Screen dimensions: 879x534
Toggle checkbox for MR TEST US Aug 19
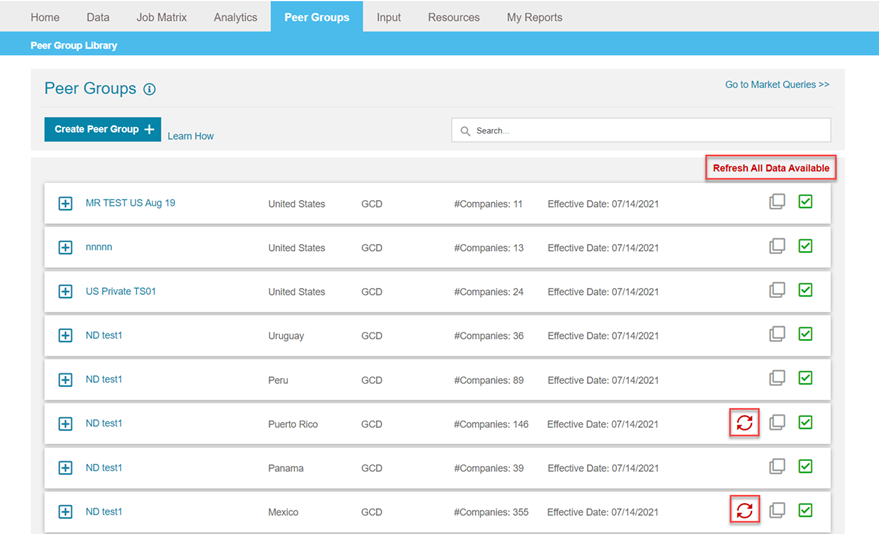coord(806,202)
